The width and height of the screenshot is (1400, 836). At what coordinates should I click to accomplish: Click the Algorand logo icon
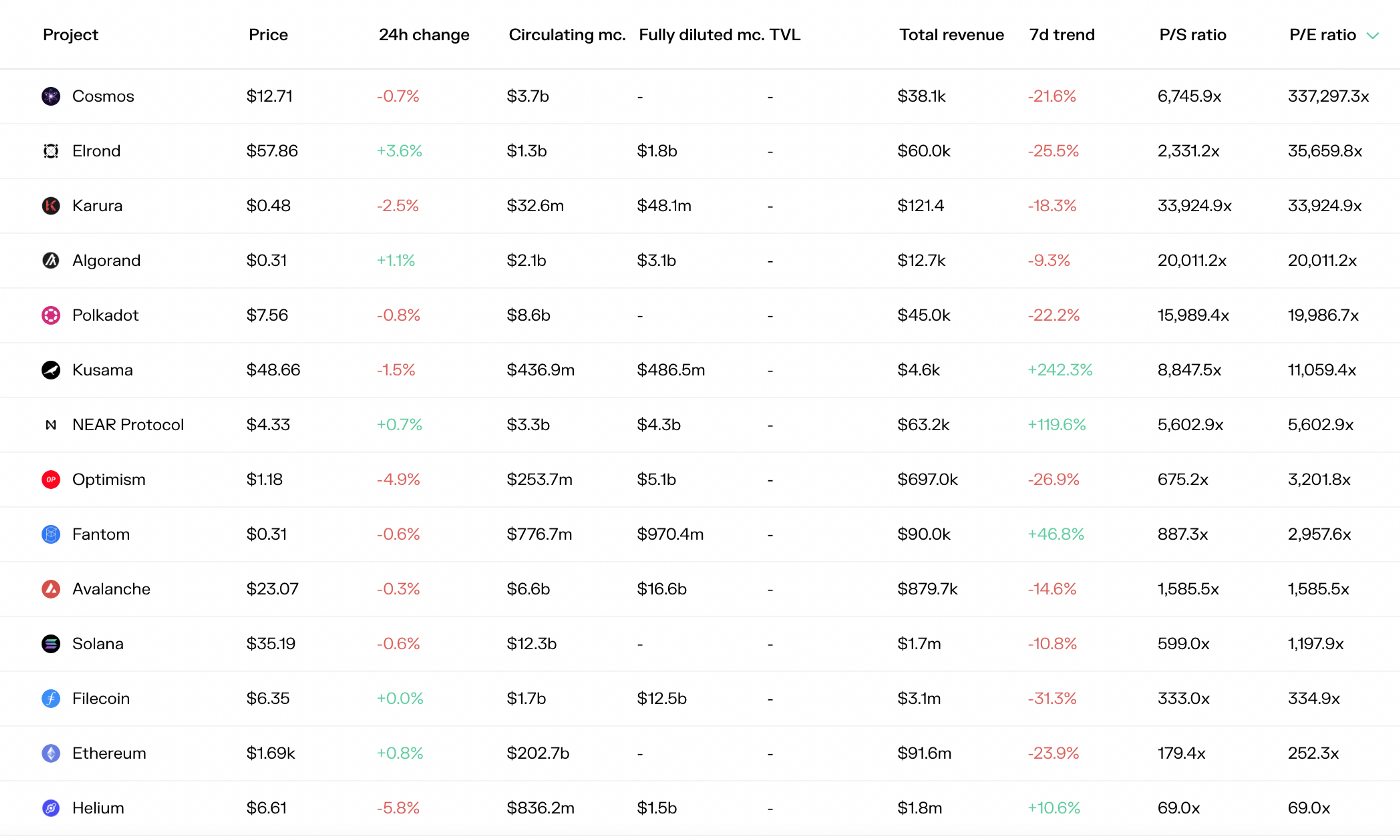point(51,261)
